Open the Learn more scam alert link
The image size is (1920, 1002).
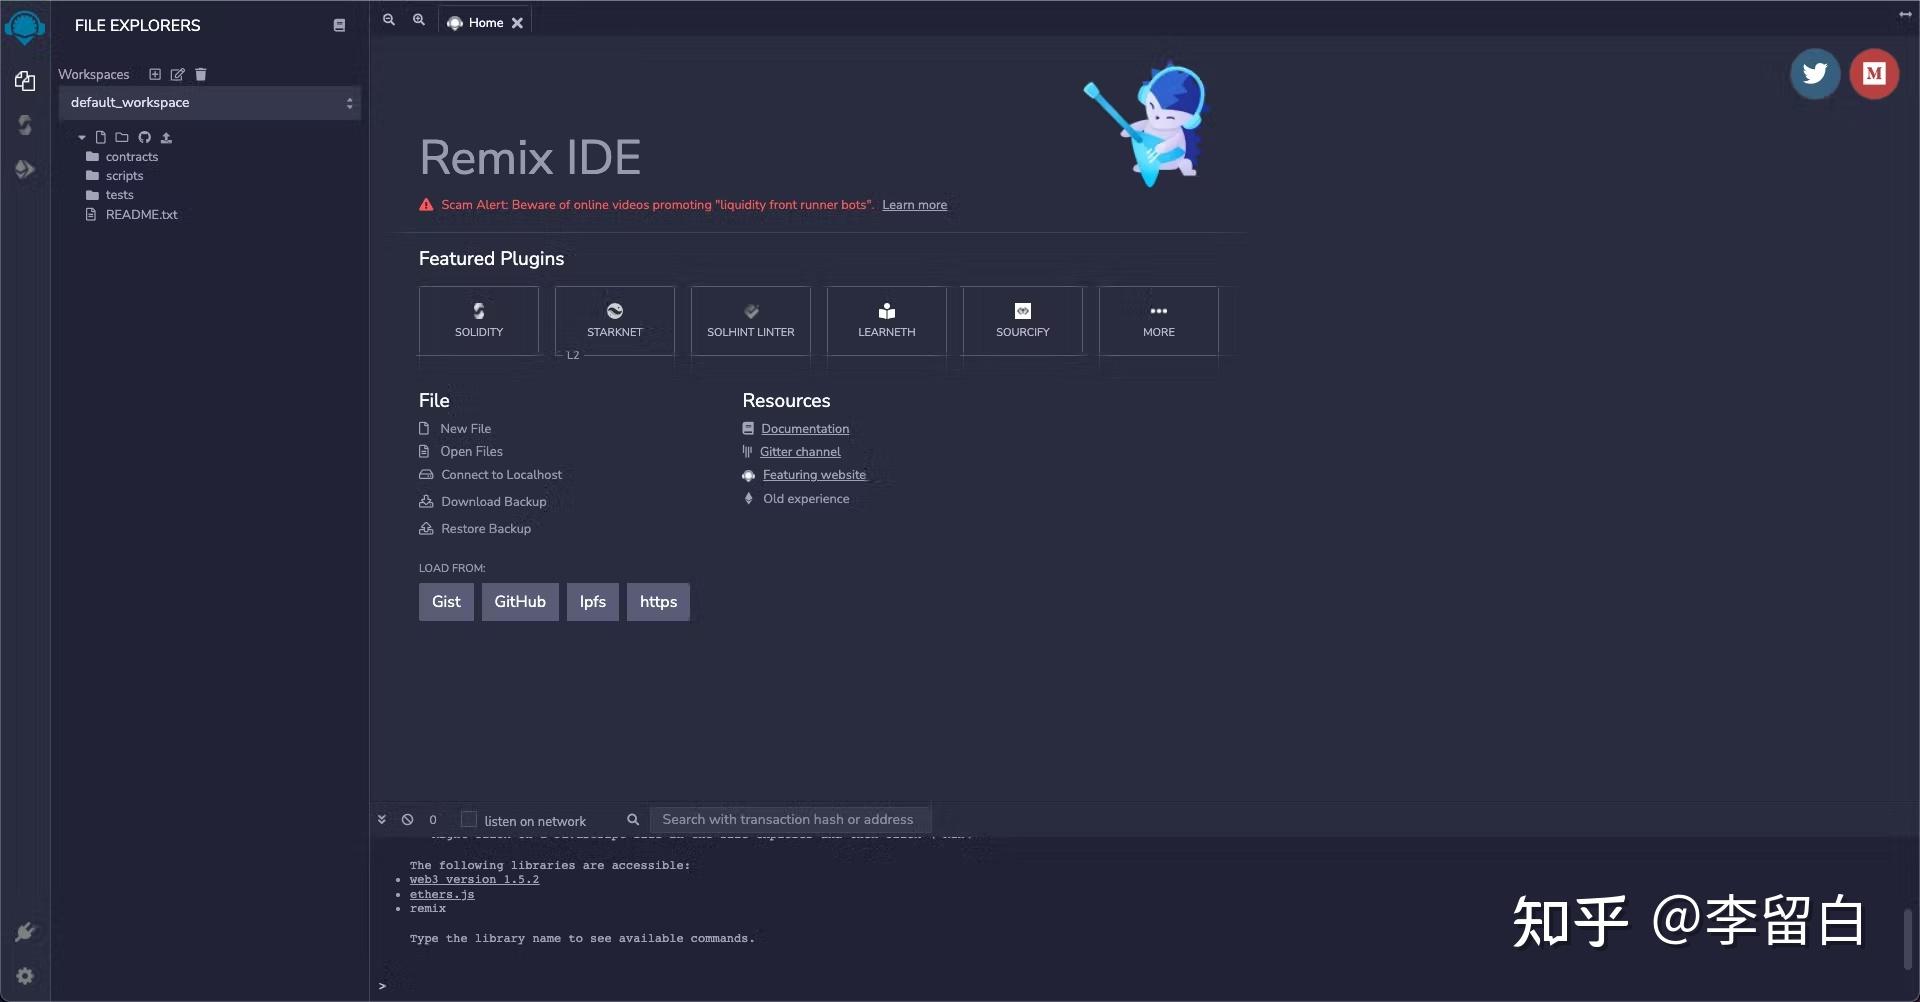914,205
